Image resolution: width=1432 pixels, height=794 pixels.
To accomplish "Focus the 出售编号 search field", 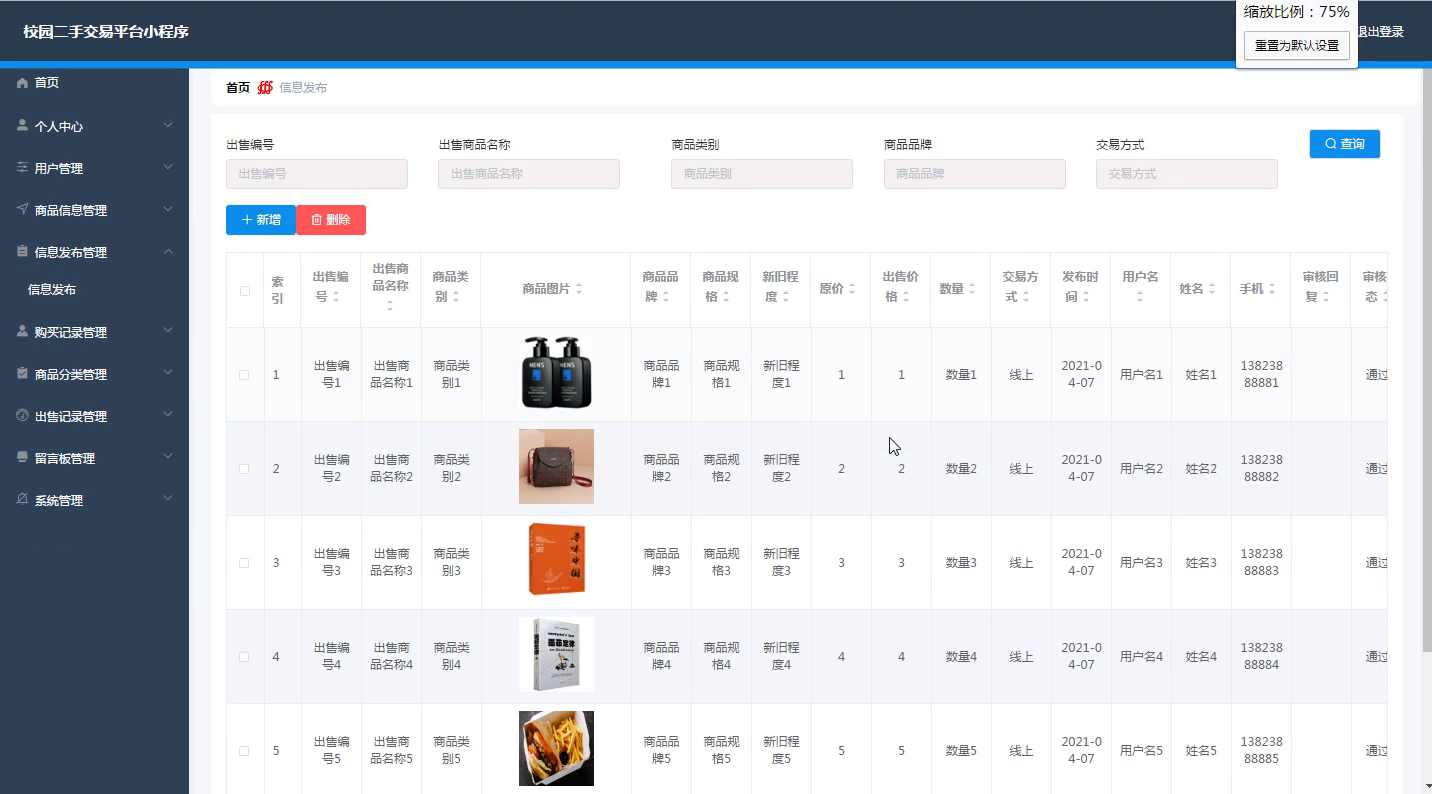I will 317,174.
